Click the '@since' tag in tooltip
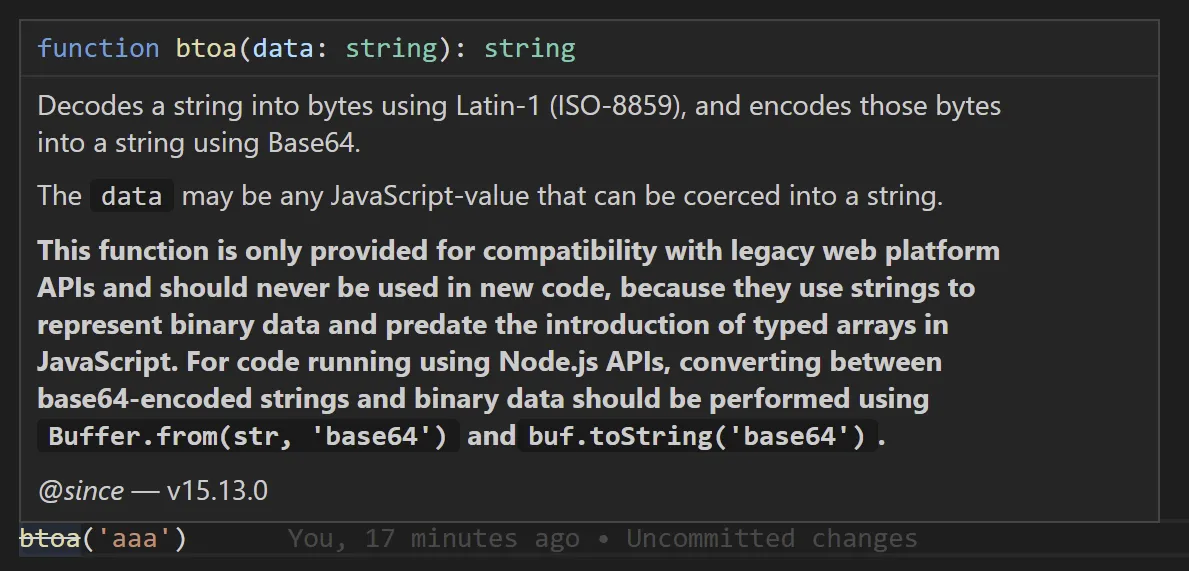 point(81,491)
